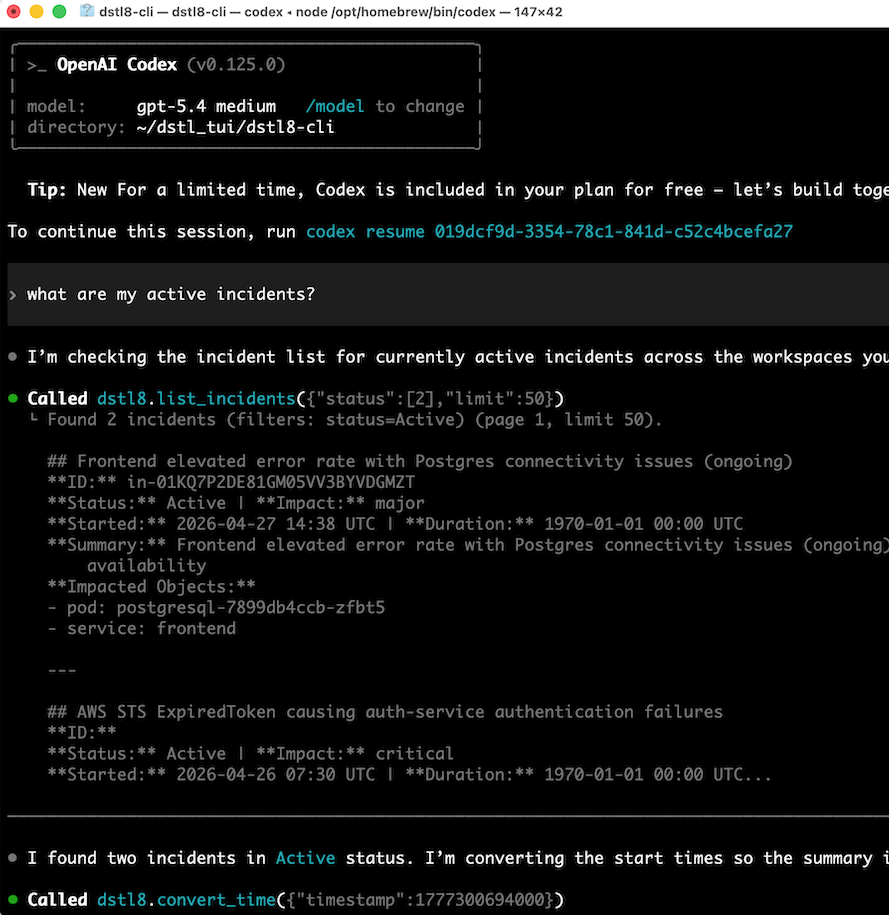
Task: Minimize the terminal with the yellow button
Action: click(36, 11)
